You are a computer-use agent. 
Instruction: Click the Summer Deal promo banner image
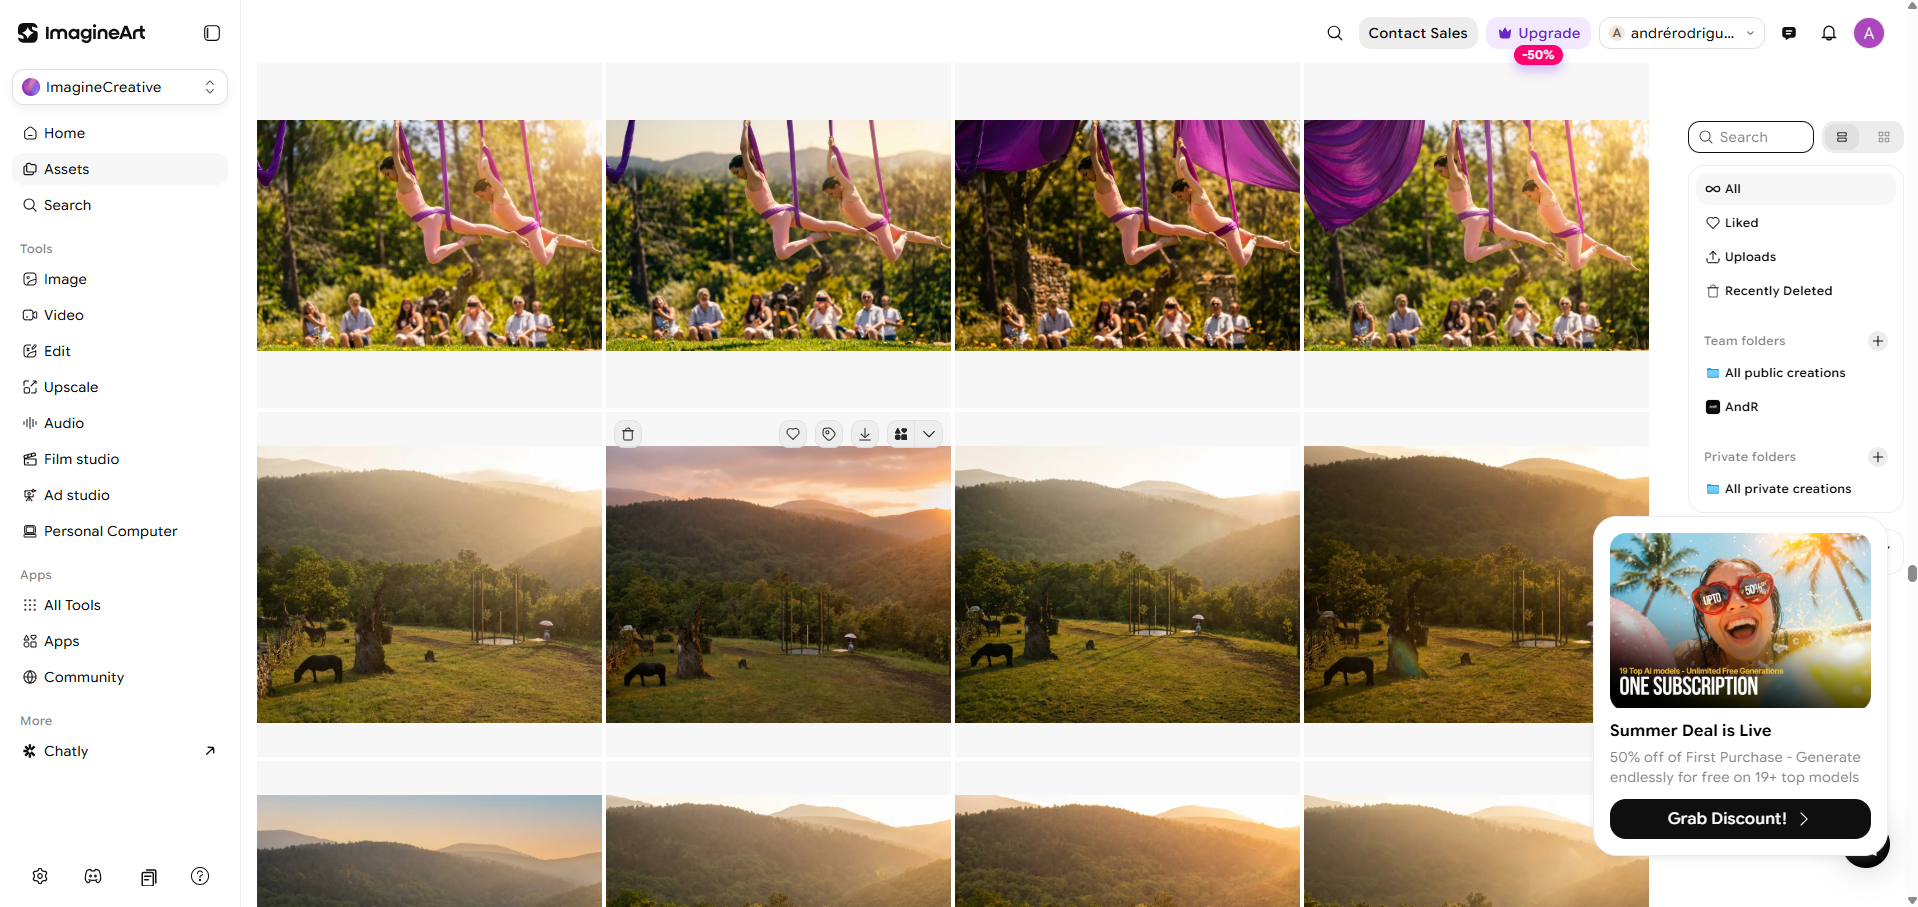pyautogui.click(x=1740, y=620)
